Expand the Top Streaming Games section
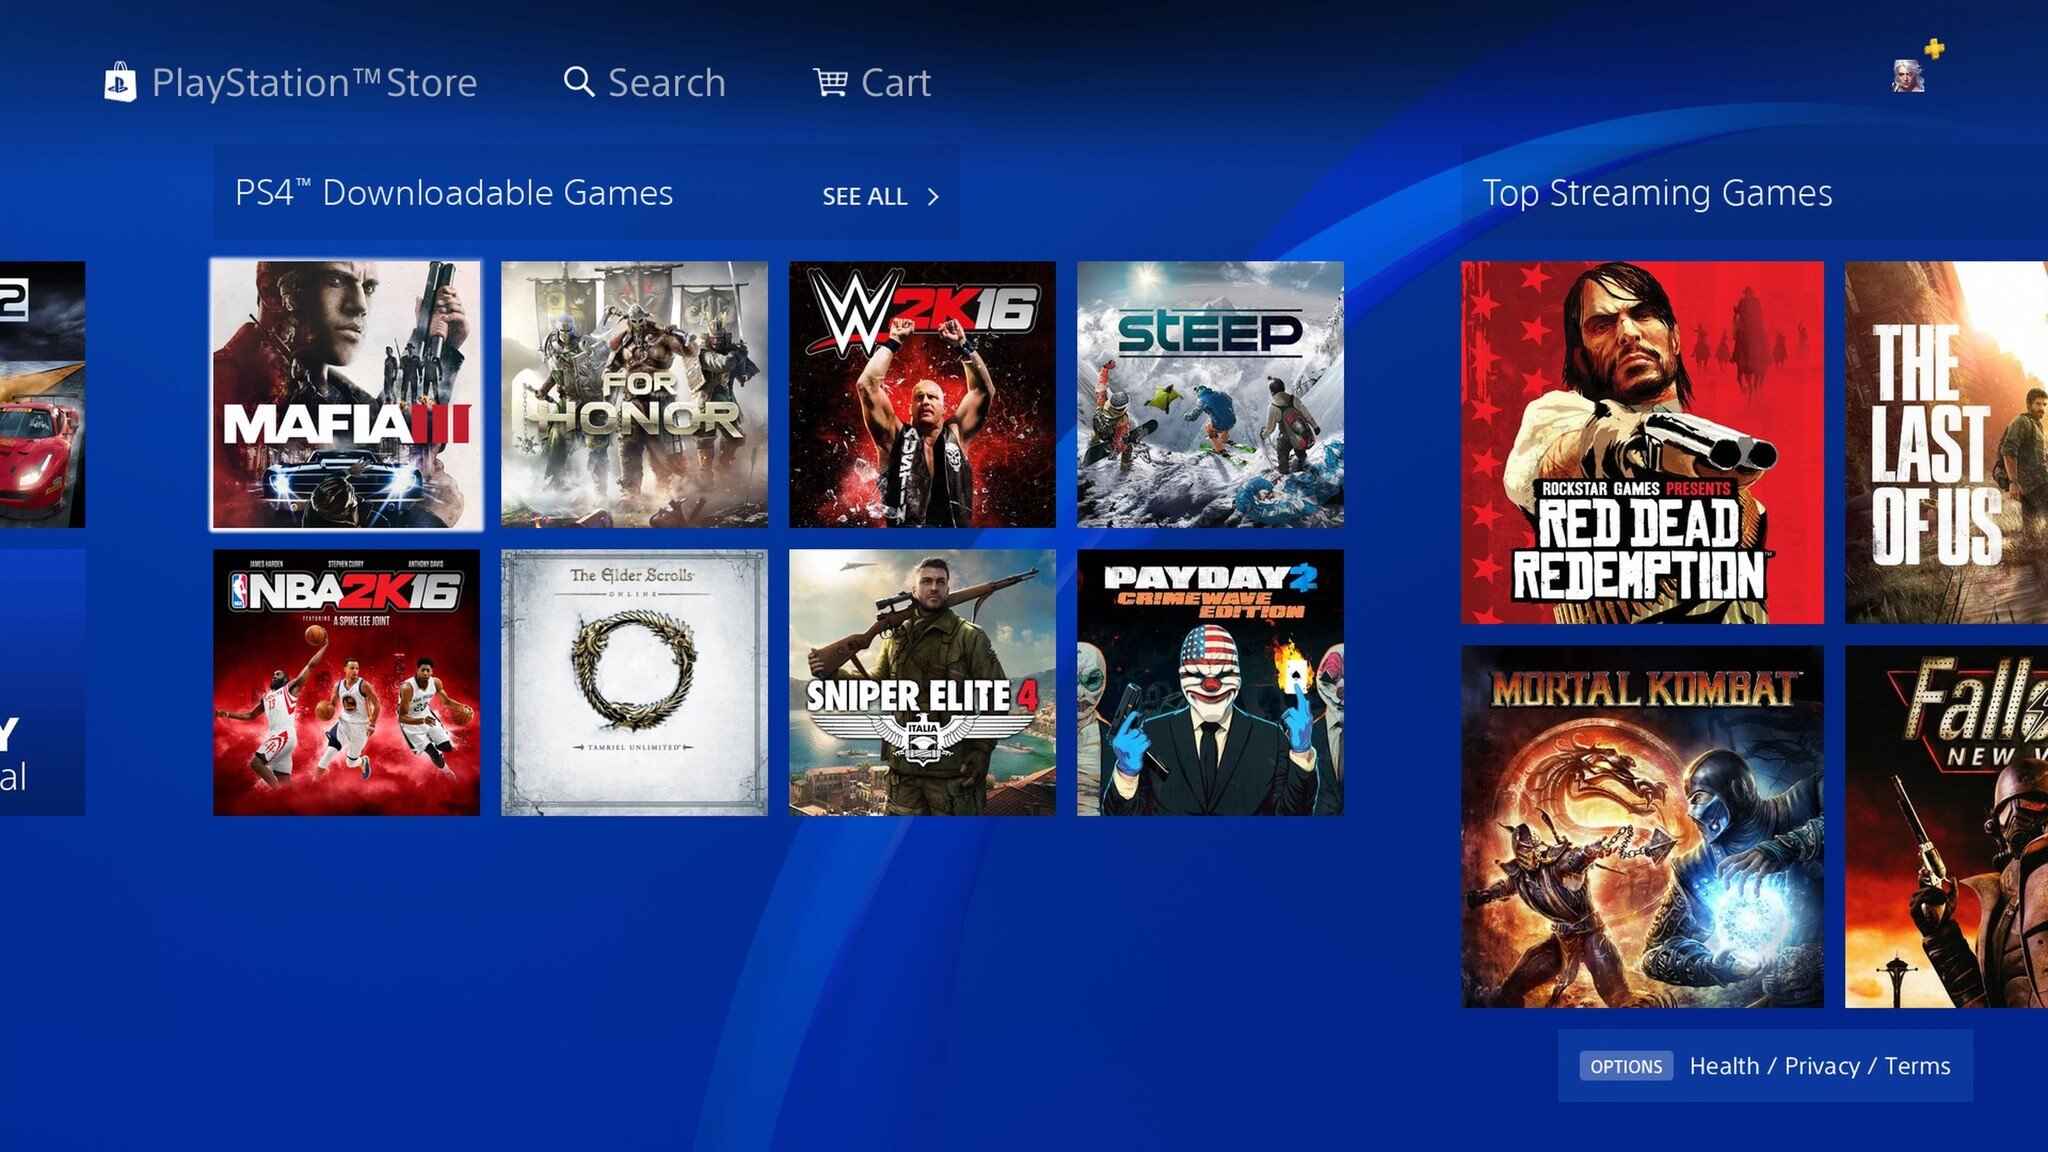2048x1152 pixels. (x=1658, y=191)
